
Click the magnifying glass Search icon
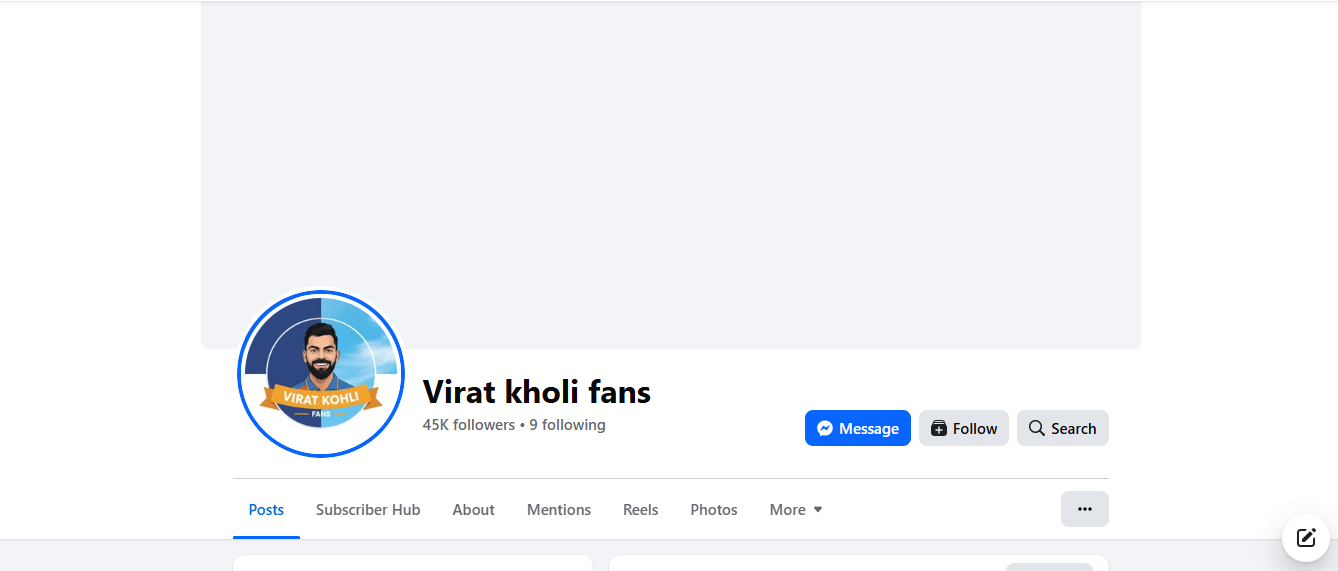1036,428
